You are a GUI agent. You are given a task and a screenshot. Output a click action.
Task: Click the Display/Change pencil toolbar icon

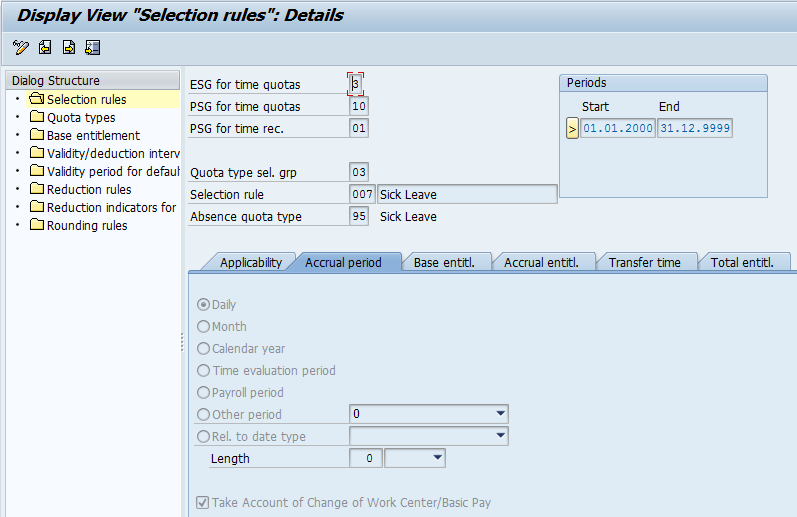click(x=21, y=47)
